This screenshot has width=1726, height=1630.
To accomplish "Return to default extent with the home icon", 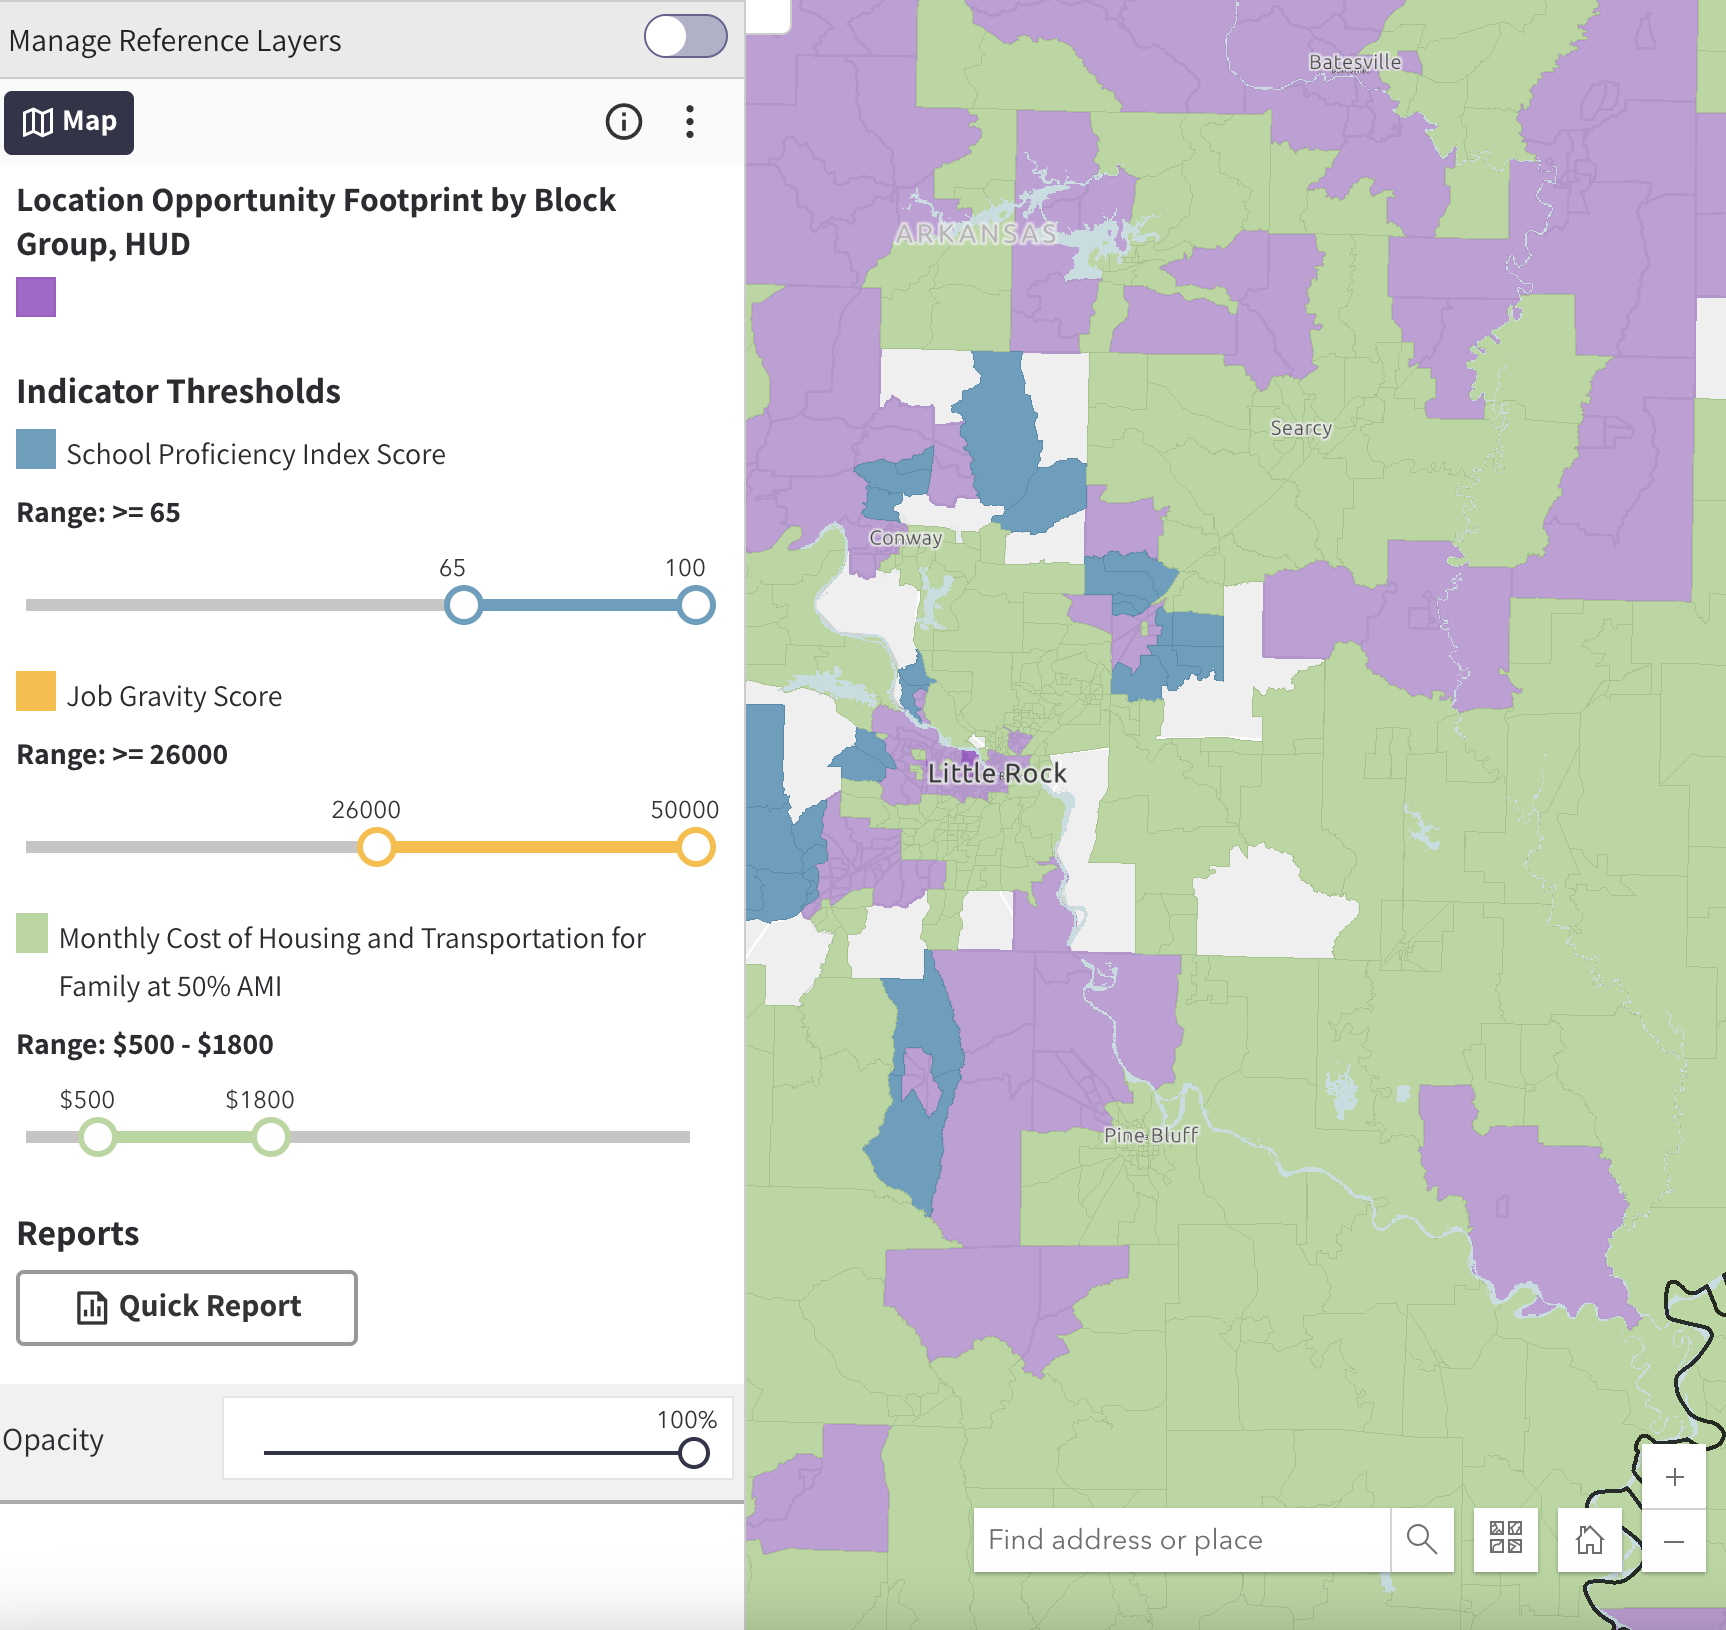I will (1589, 1540).
